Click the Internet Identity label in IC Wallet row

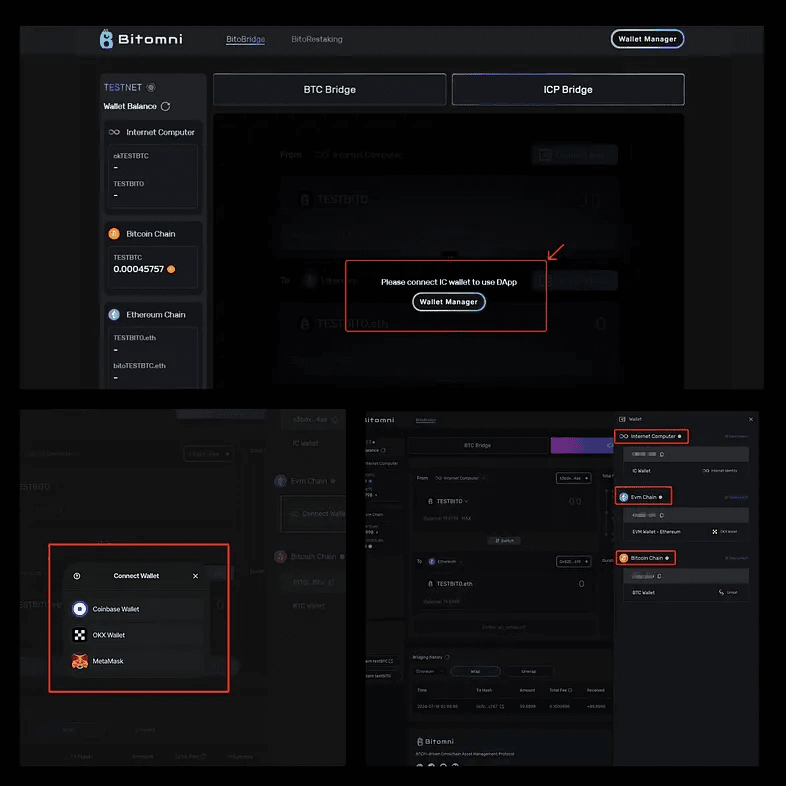[x=720, y=471]
